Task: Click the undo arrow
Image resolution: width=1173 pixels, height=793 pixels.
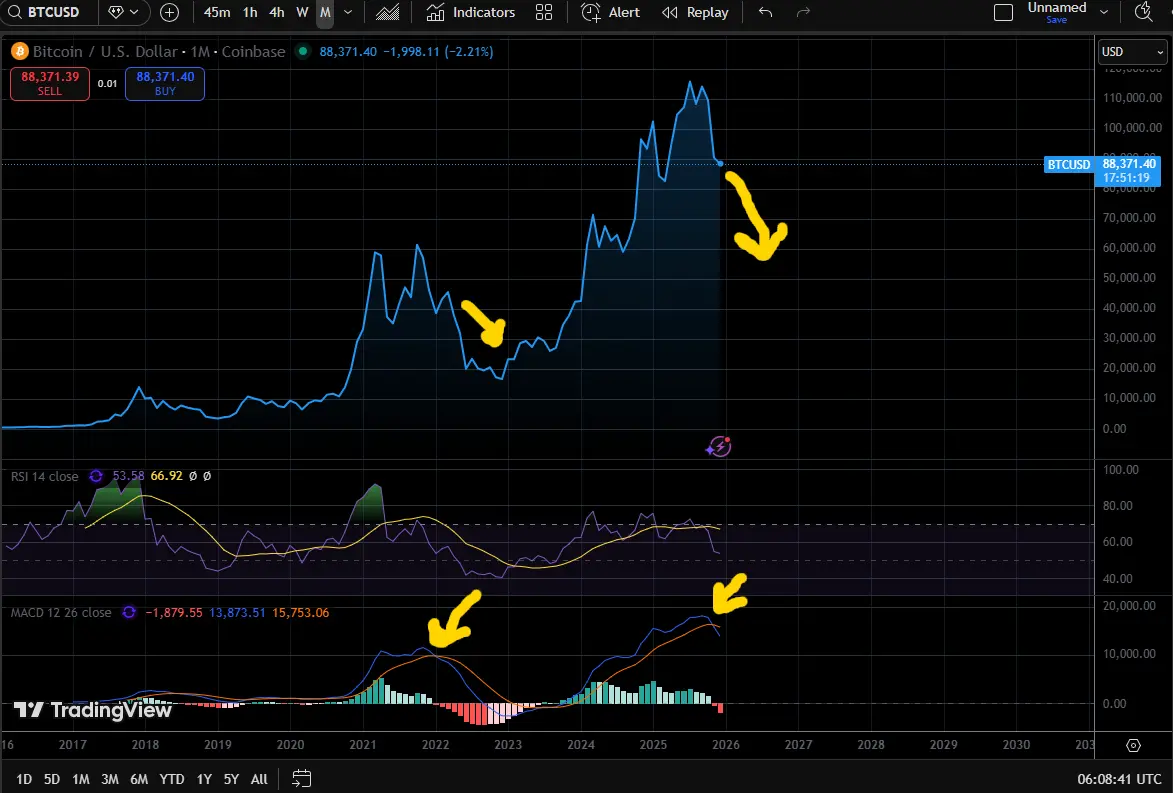Action: (765, 12)
